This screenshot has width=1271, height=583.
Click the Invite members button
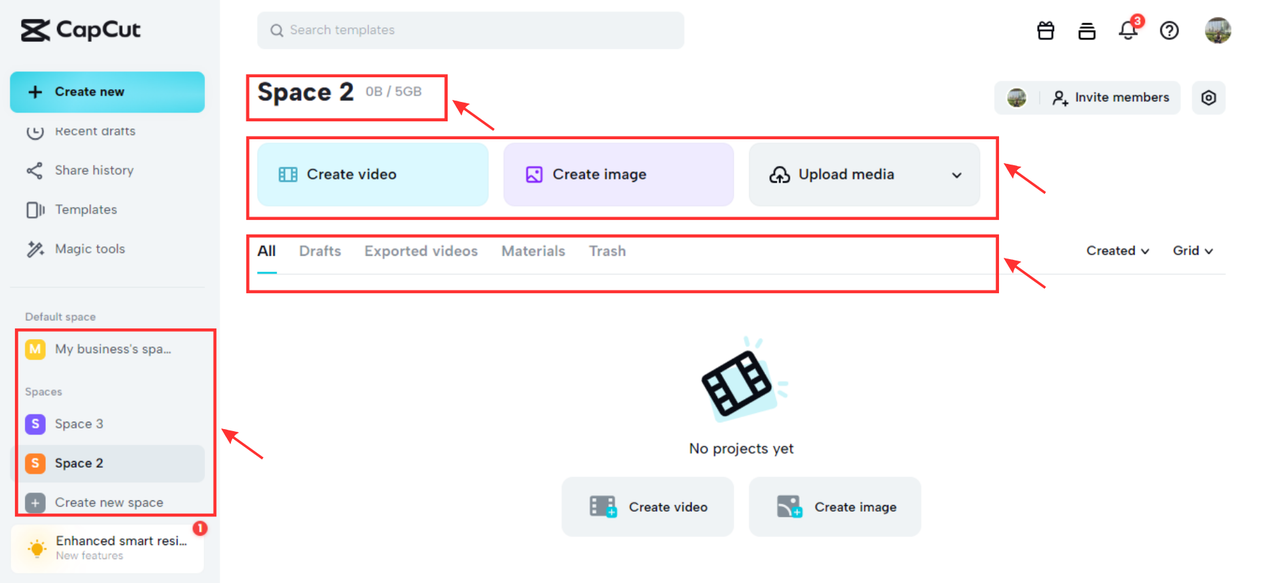click(x=1110, y=97)
